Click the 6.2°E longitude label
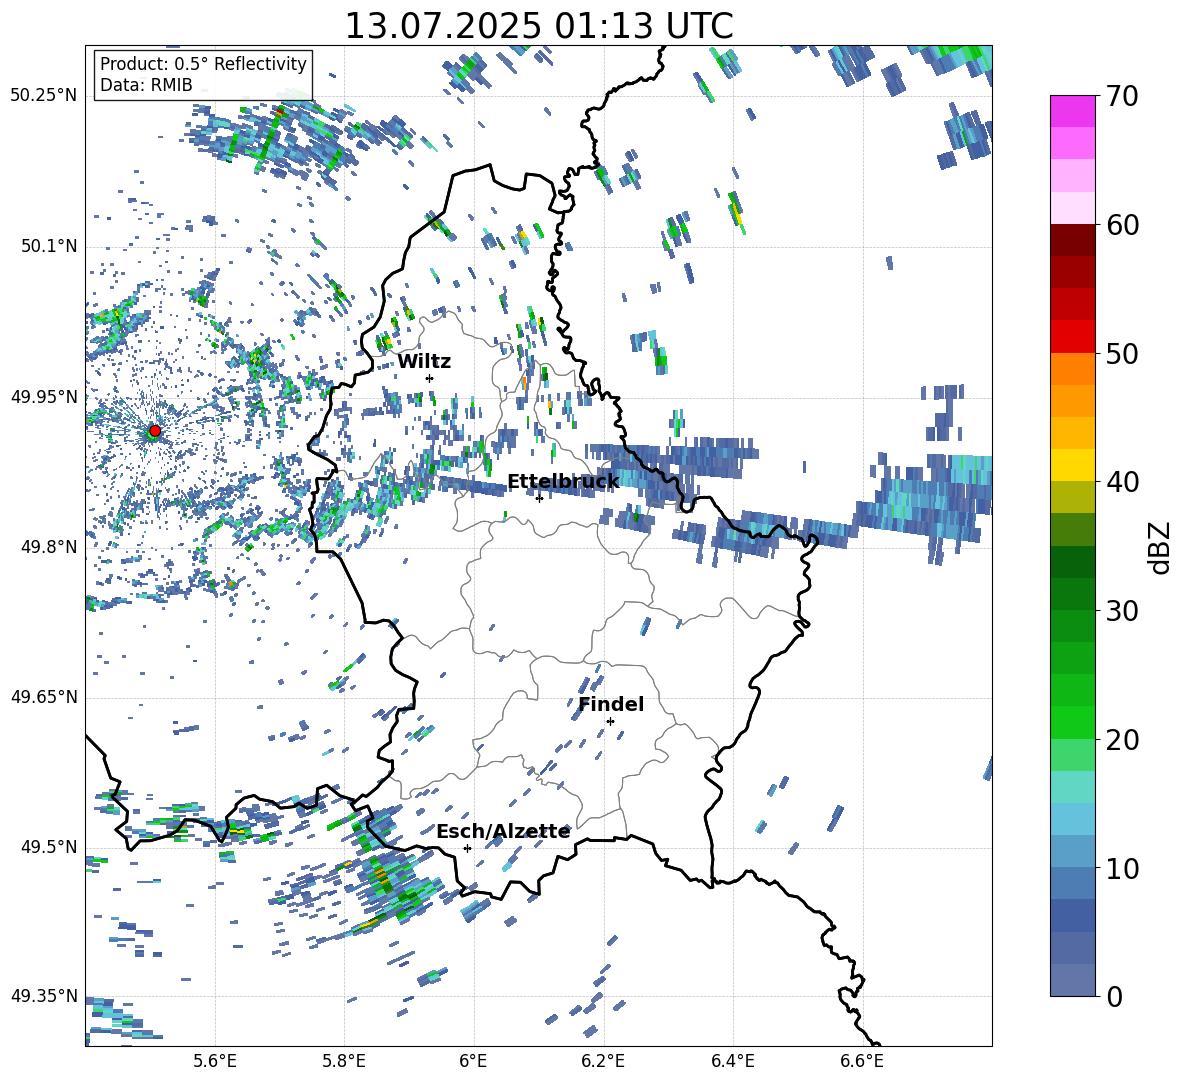This screenshot has width=1184, height=1081. click(603, 1061)
